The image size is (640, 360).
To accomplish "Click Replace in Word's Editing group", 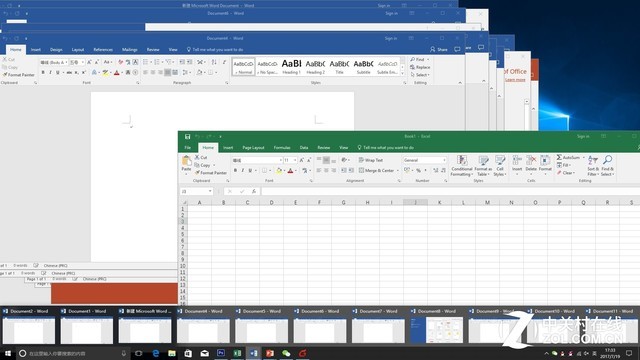I will (x=420, y=67).
